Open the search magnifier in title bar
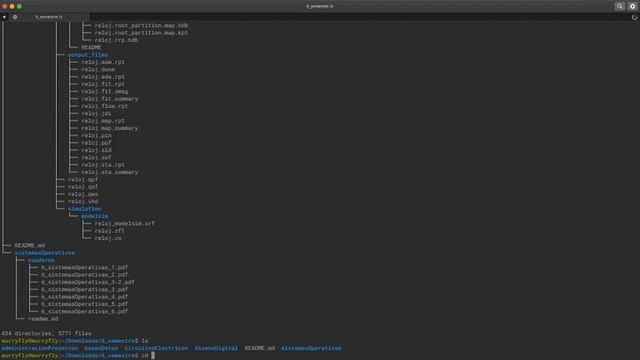This screenshot has width=640, height=360. [620, 6]
